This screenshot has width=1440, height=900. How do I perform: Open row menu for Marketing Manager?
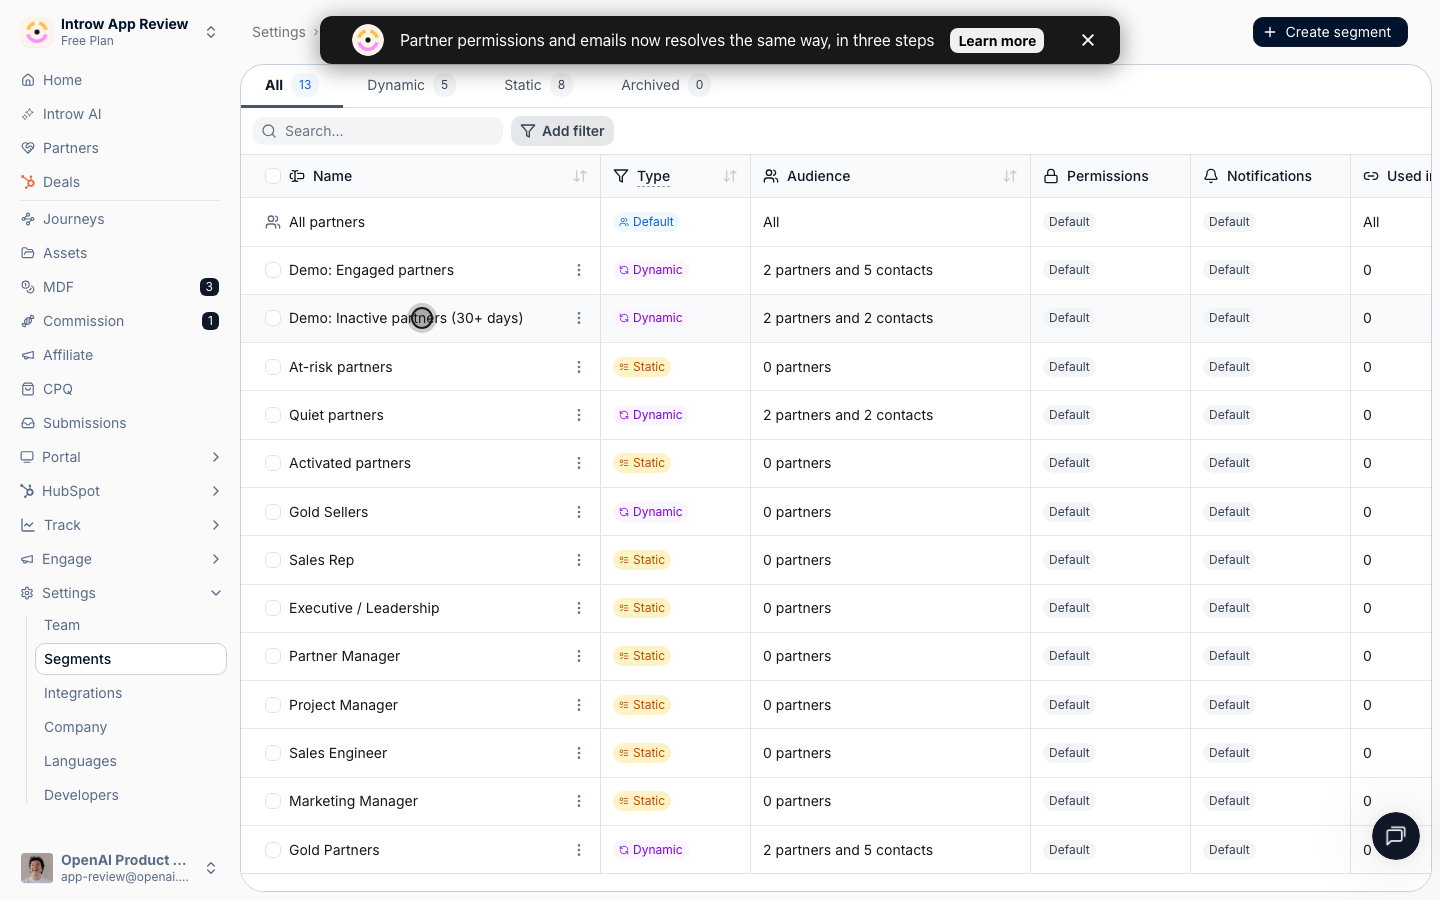click(x=579, y=801)
